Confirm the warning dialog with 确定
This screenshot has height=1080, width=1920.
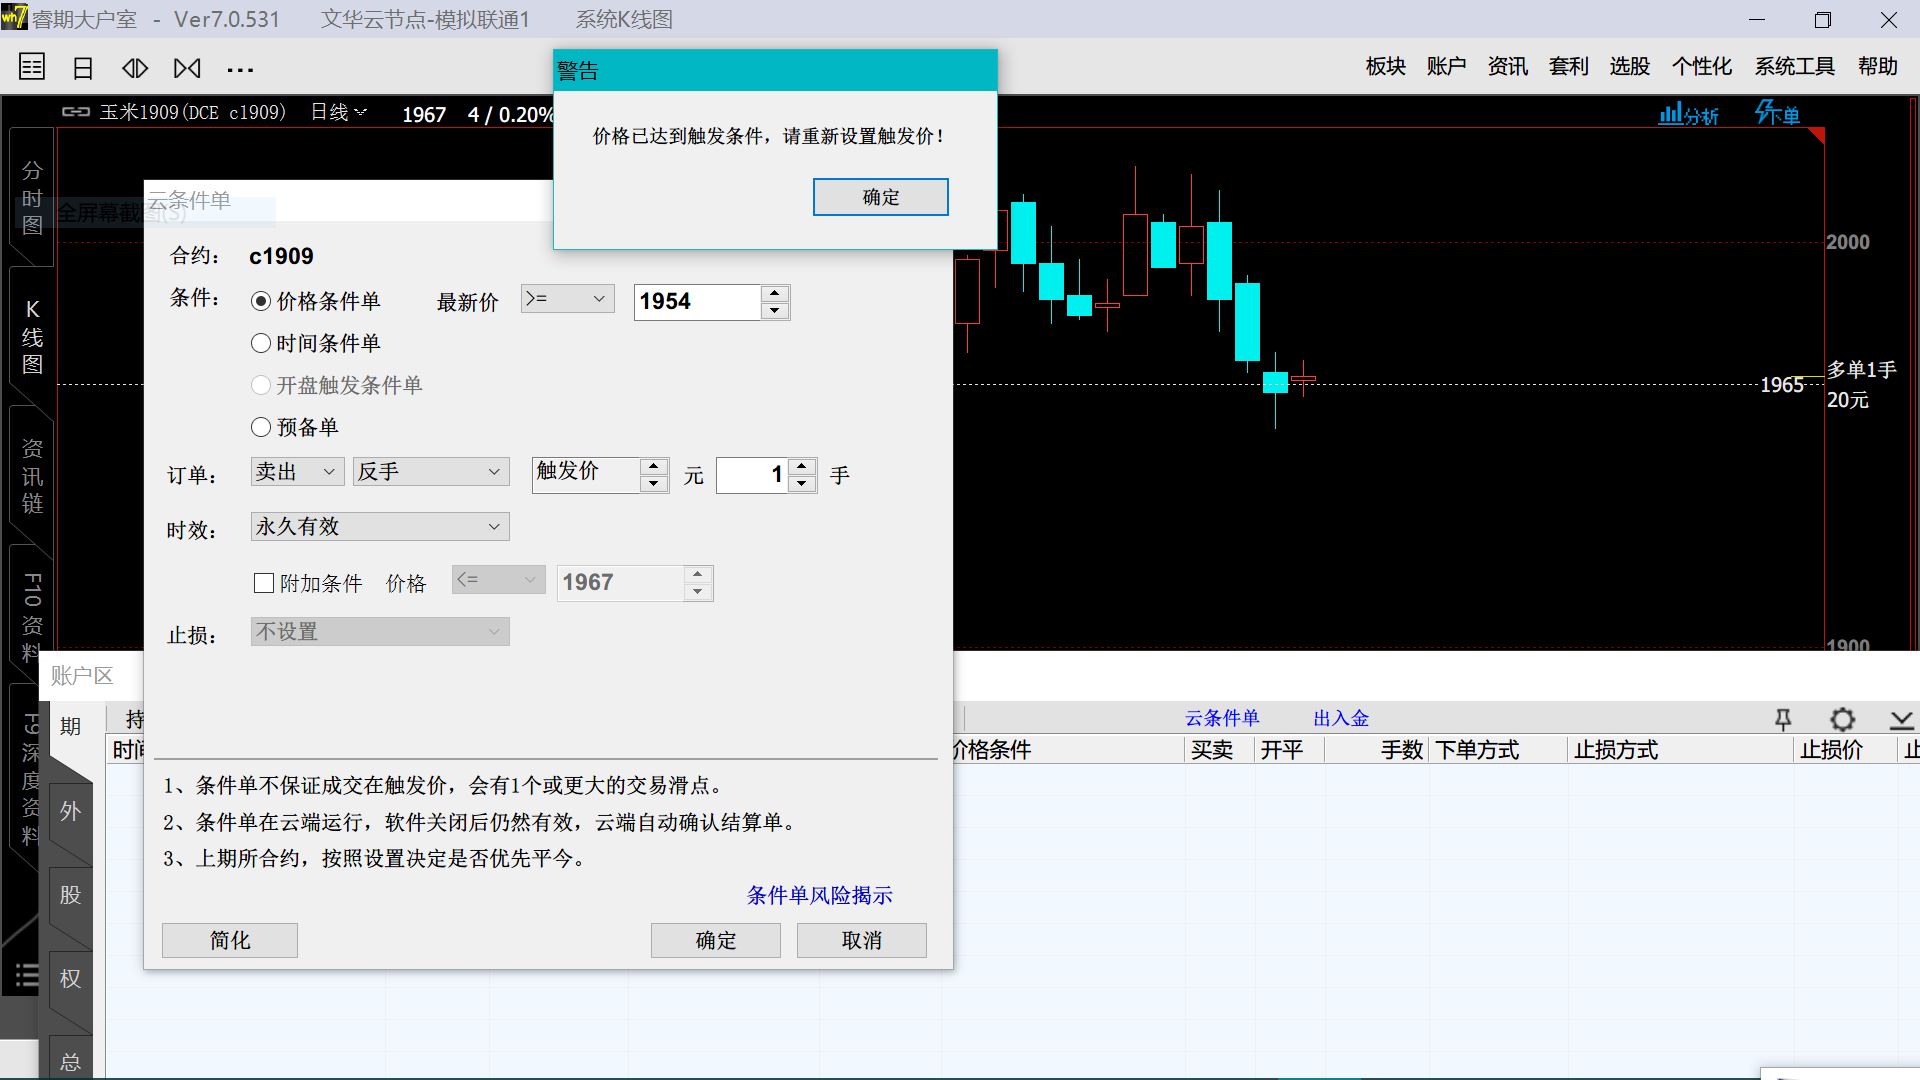(880, 197)
